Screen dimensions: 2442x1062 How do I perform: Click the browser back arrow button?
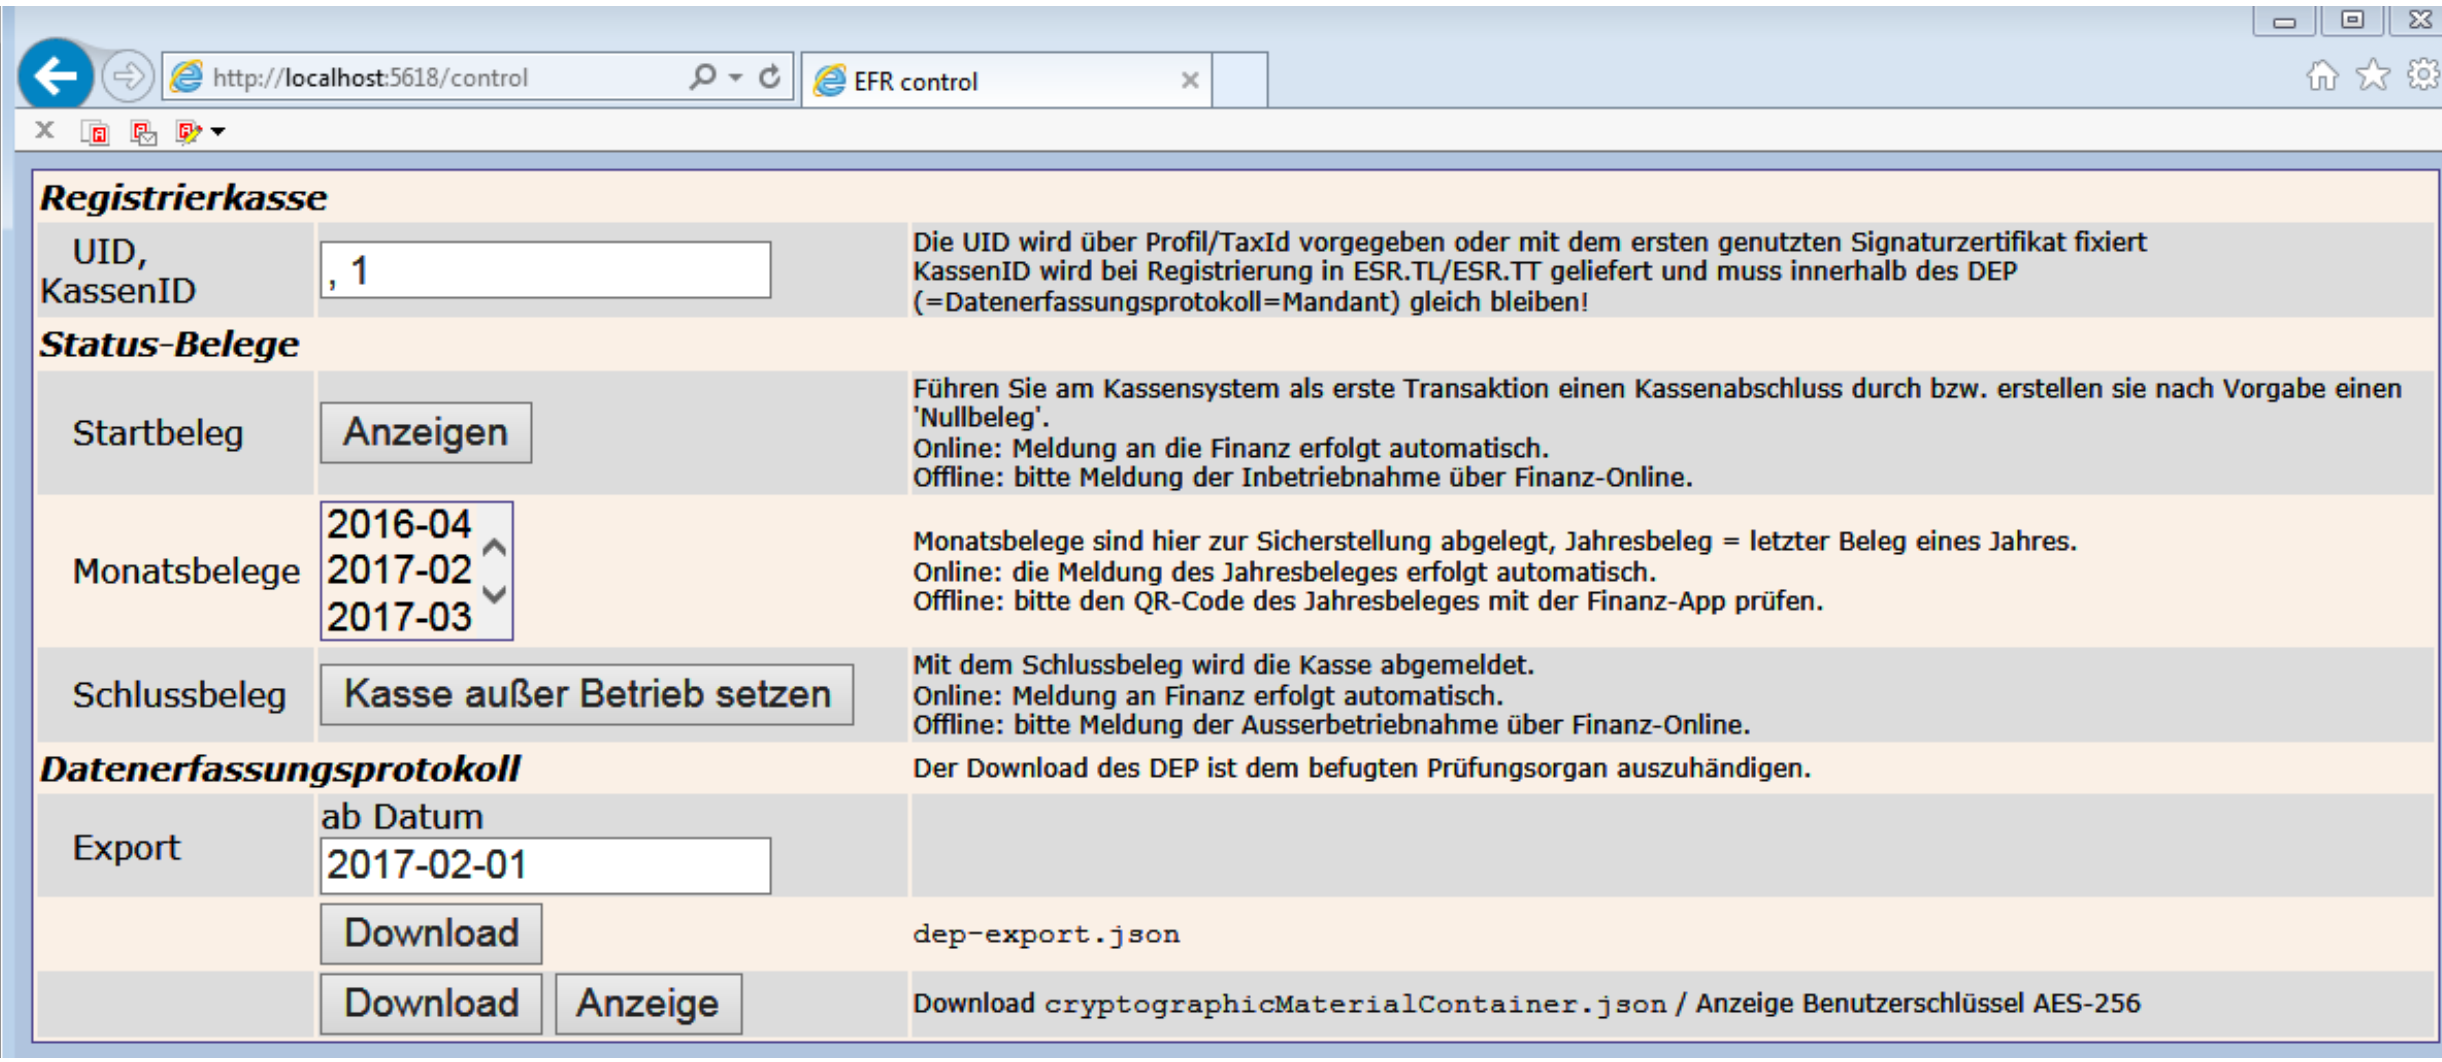coord(56,75)
